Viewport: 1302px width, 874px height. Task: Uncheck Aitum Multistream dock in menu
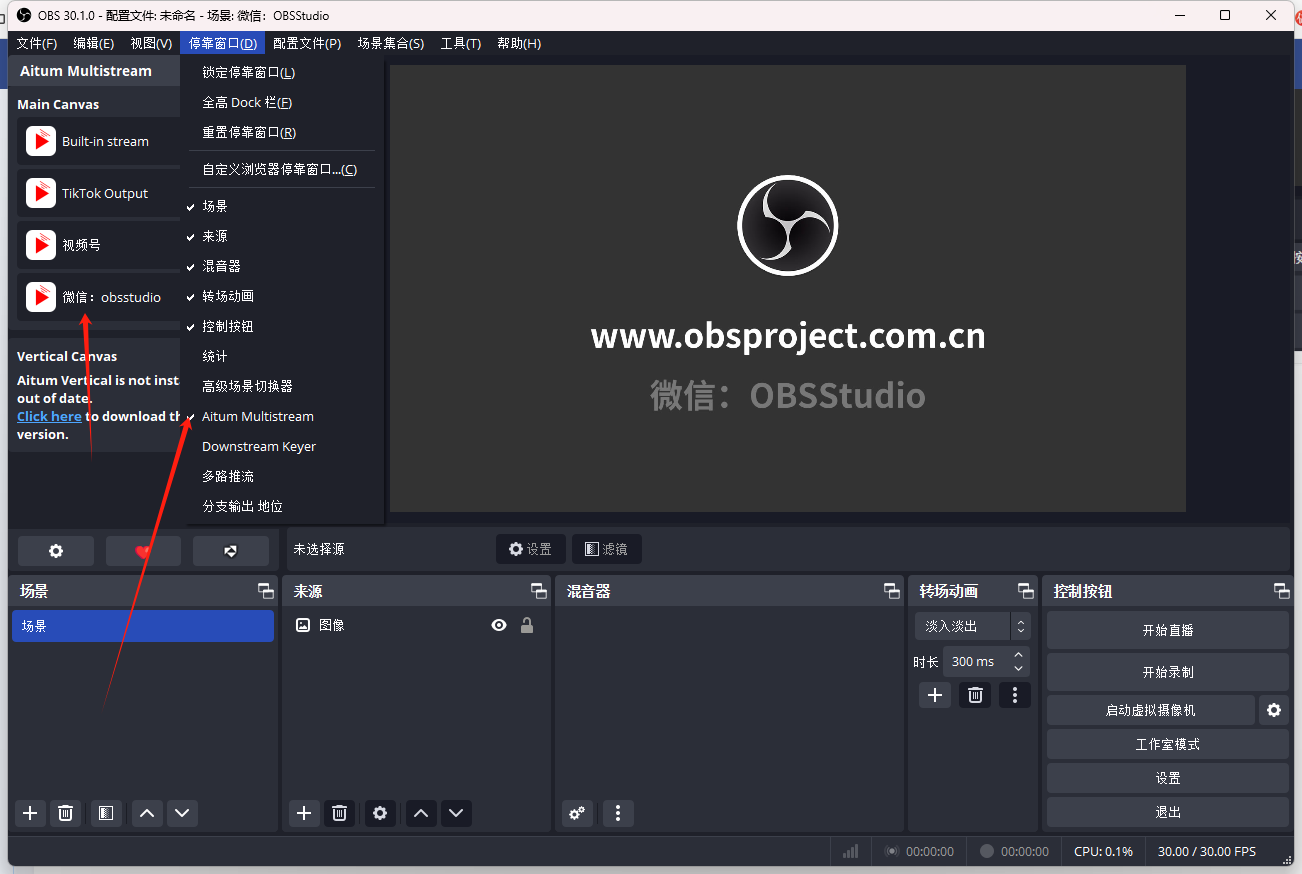tap(283, 416)
